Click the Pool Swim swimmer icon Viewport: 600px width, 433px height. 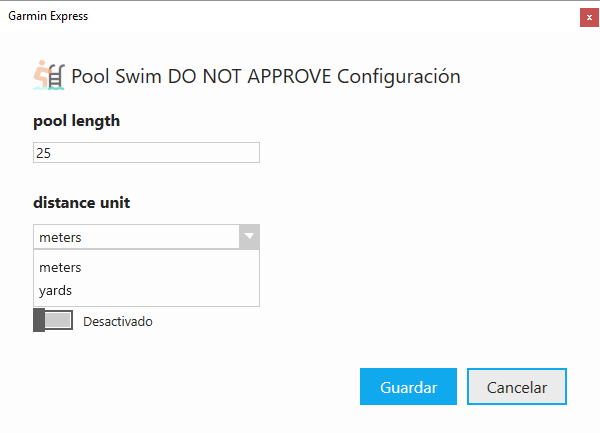pos(49,75)
